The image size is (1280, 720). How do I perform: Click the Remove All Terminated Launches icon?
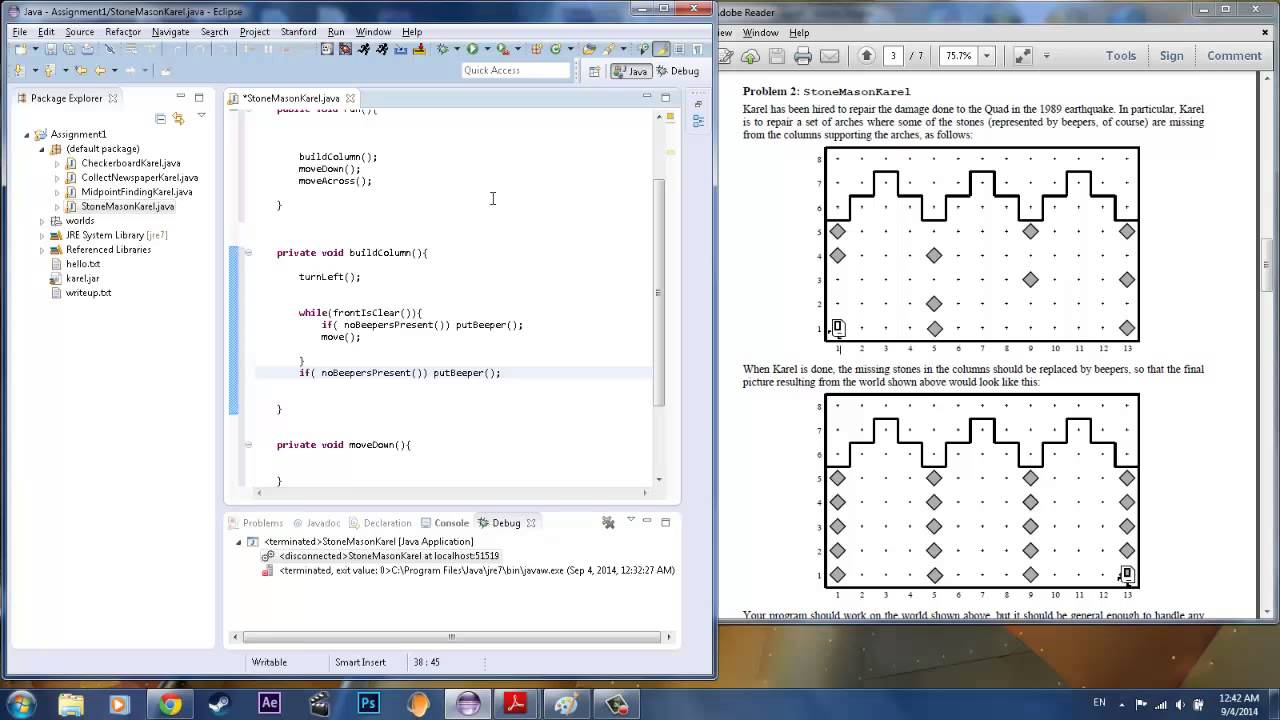point(607,522)
